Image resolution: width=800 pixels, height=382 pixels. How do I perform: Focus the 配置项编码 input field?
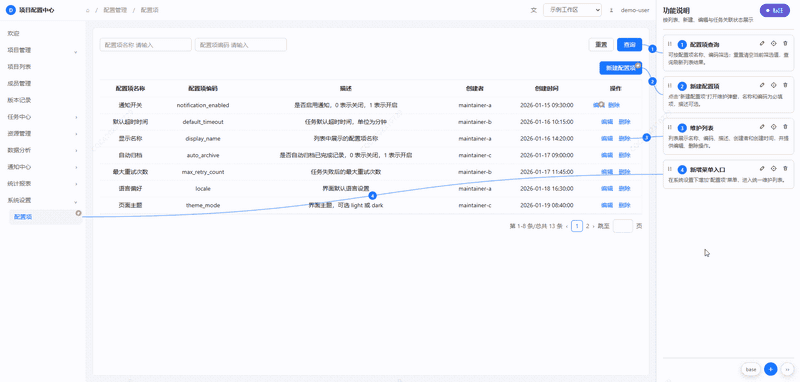pos(241,45)
